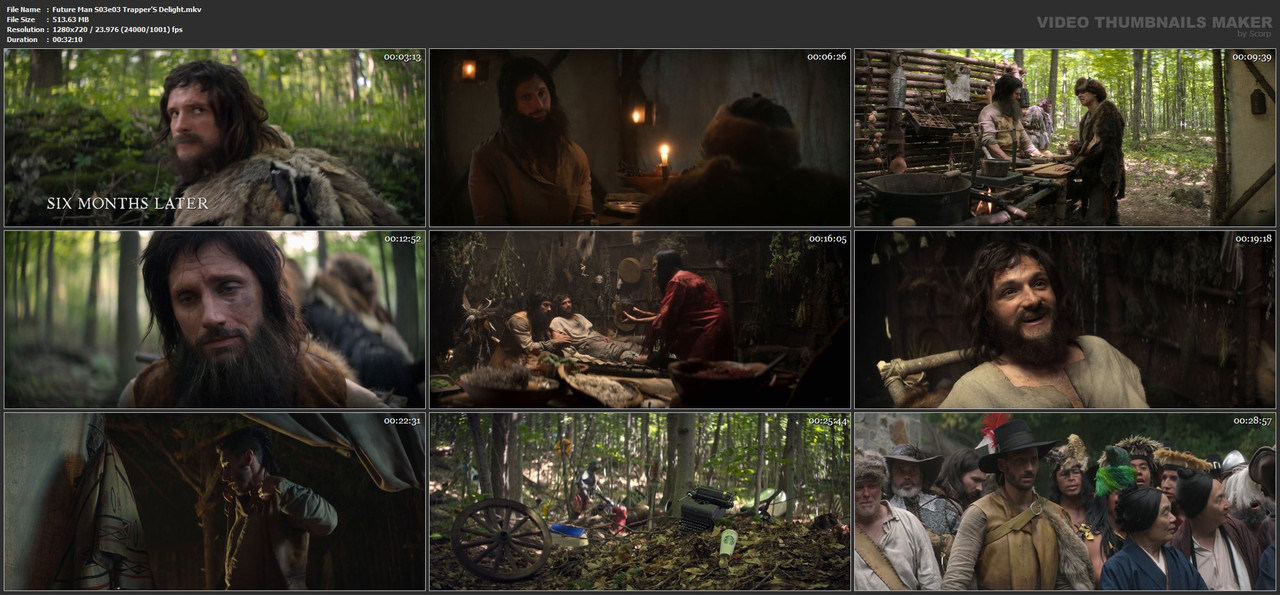Select the thumbnail at 00:06:26

tap(640, 138)
